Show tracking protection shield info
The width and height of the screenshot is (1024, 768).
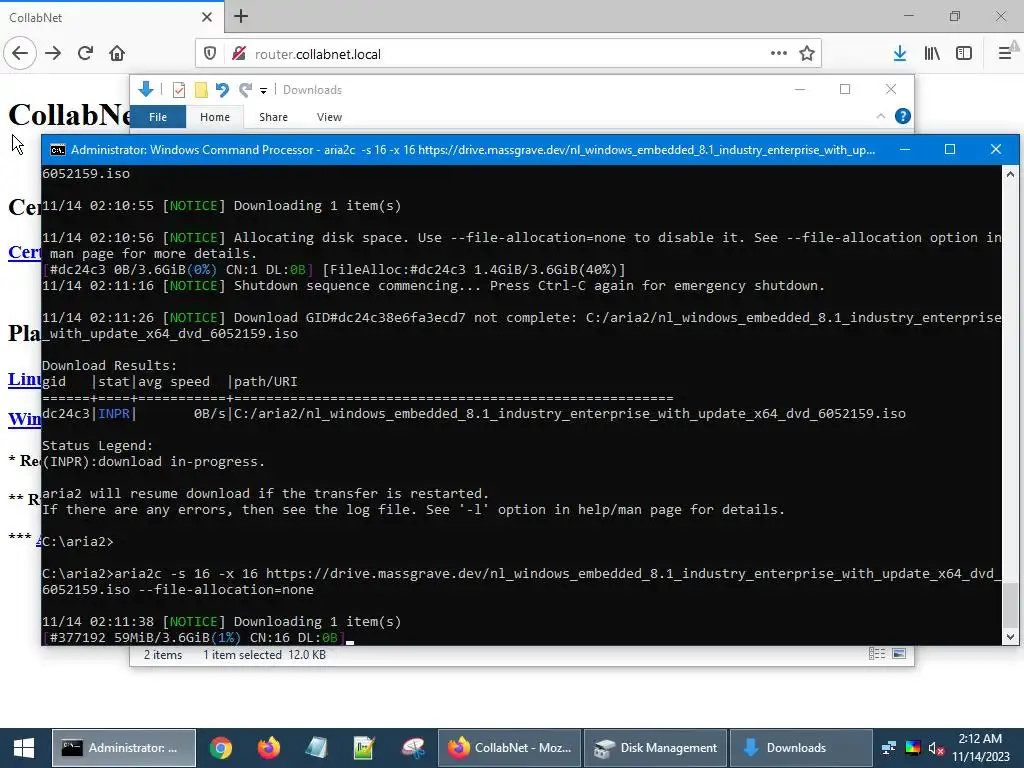[210, 54]
